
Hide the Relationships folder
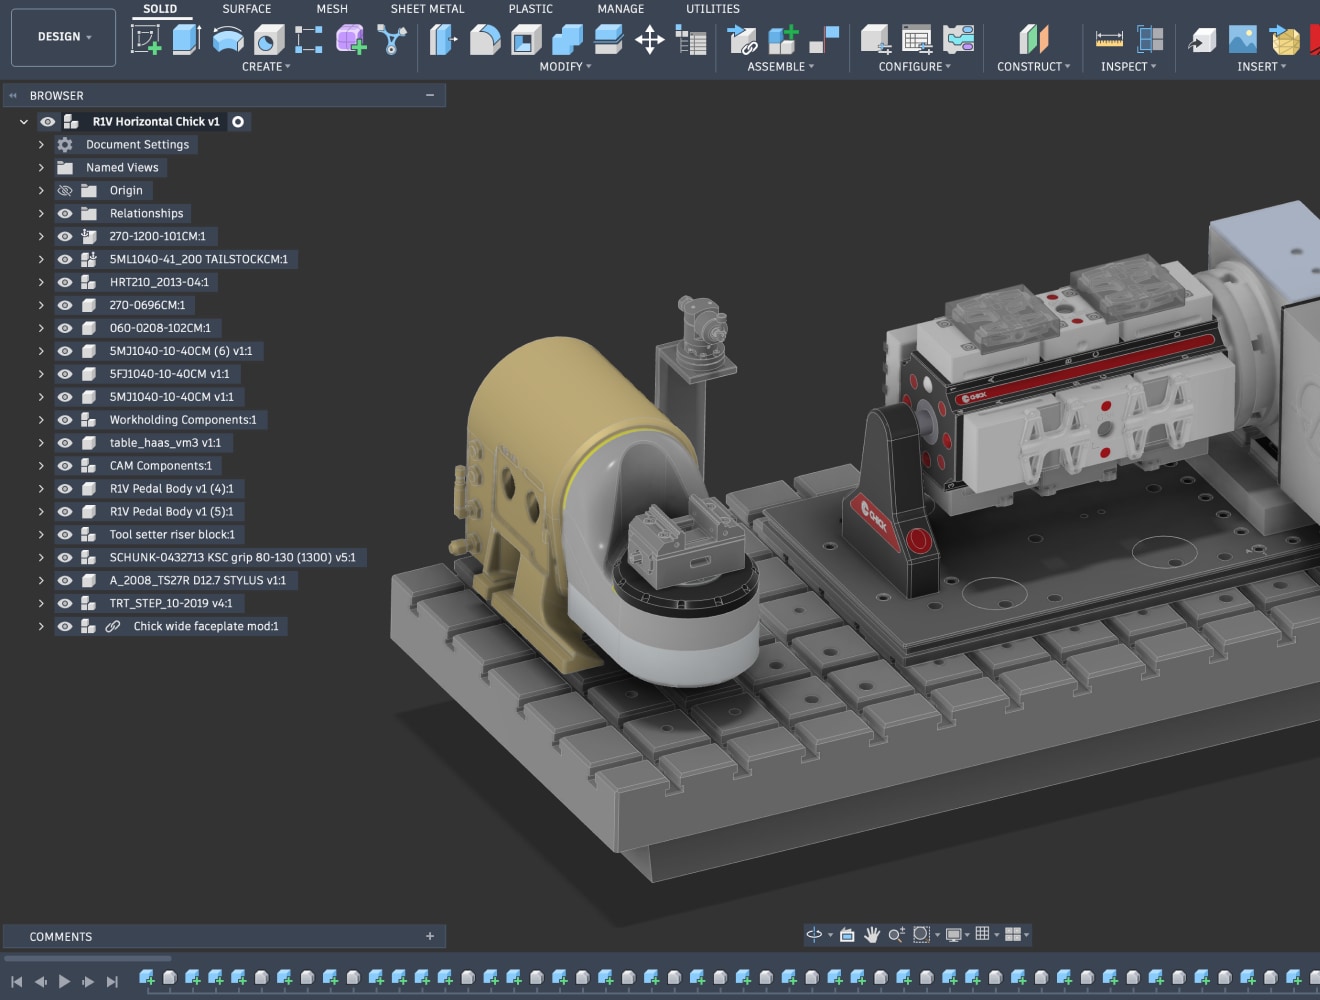tap(65, 213)
